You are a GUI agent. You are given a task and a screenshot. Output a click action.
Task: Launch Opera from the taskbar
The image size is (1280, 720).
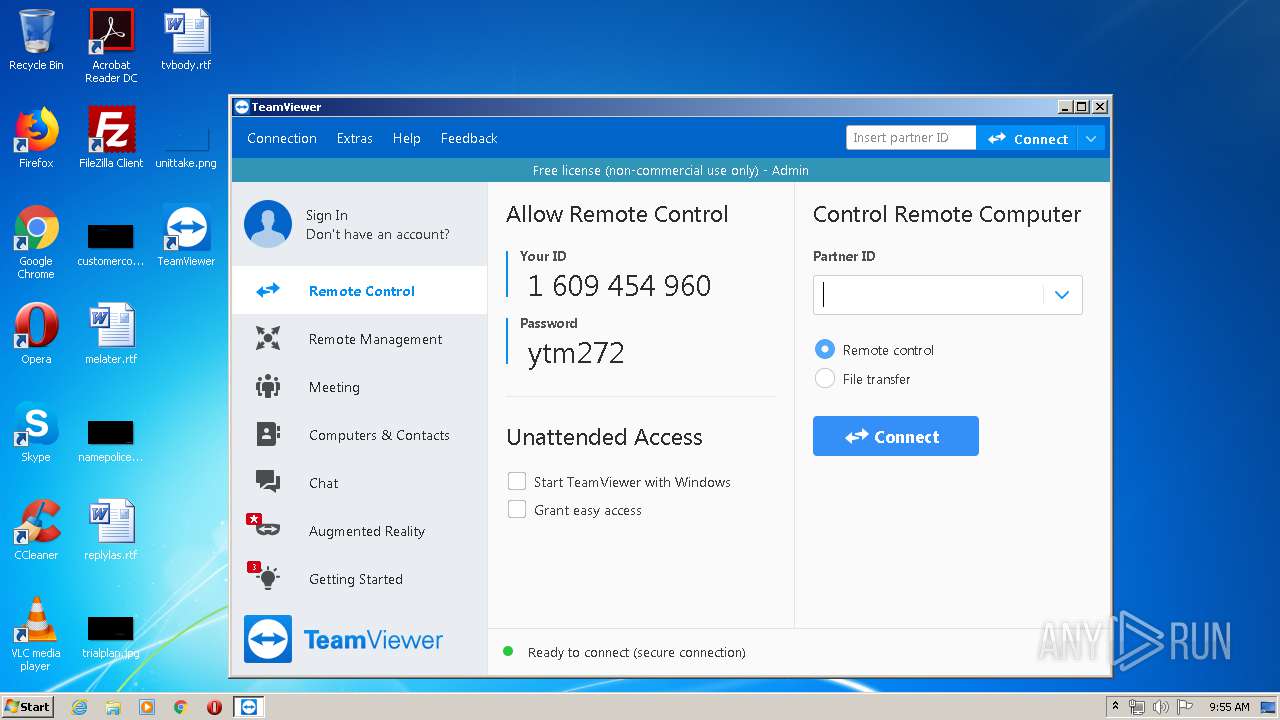point(214,707)
